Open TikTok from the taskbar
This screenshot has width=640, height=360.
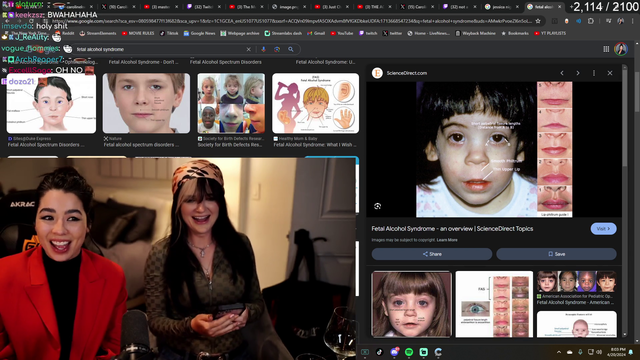[380, 352]
